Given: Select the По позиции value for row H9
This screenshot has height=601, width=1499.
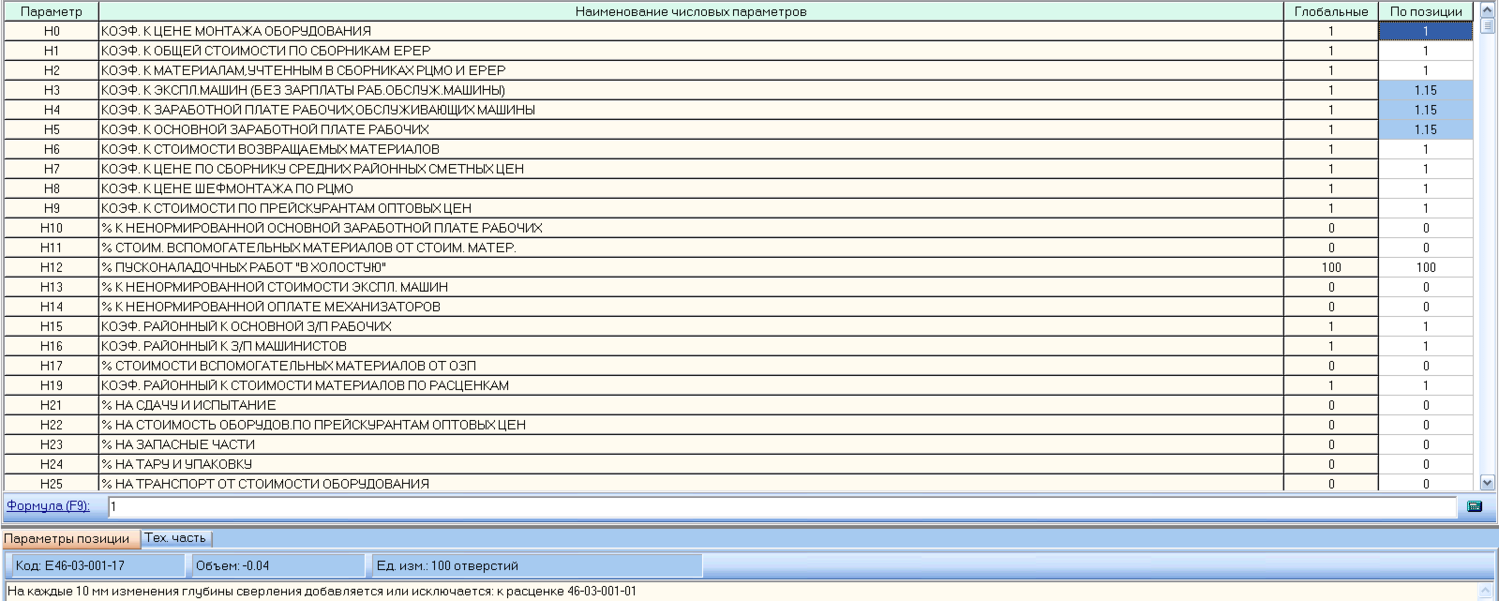Looking at the screenshot, I should [x=1426, y=208].
